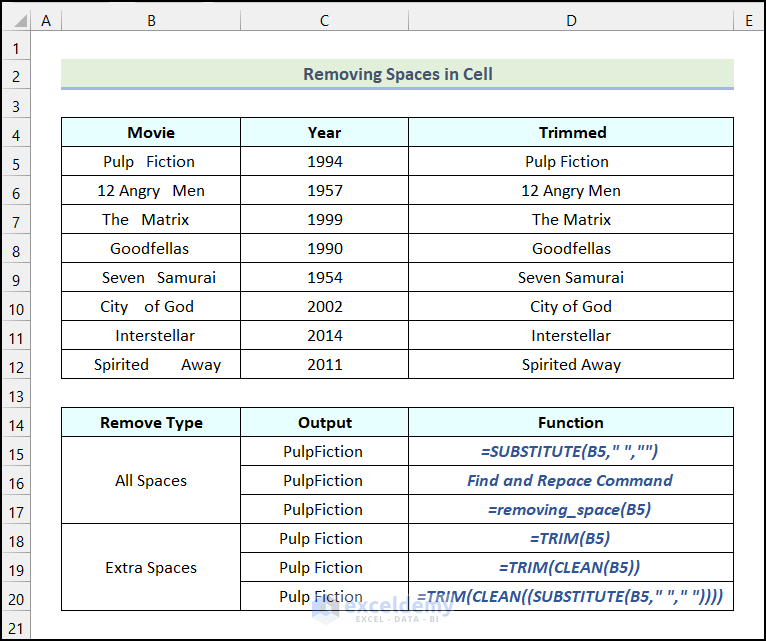Select "City of God" in Trimmed column
The width and height of the screenshot is (766, 641).
[x=571, y=307]
